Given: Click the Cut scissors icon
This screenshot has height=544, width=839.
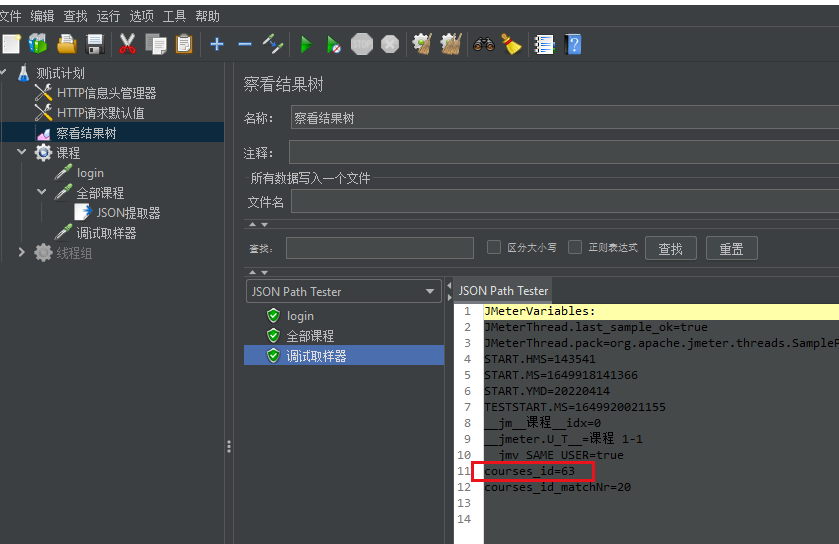Looking at the screenshot, I should [x=127, y=44].
